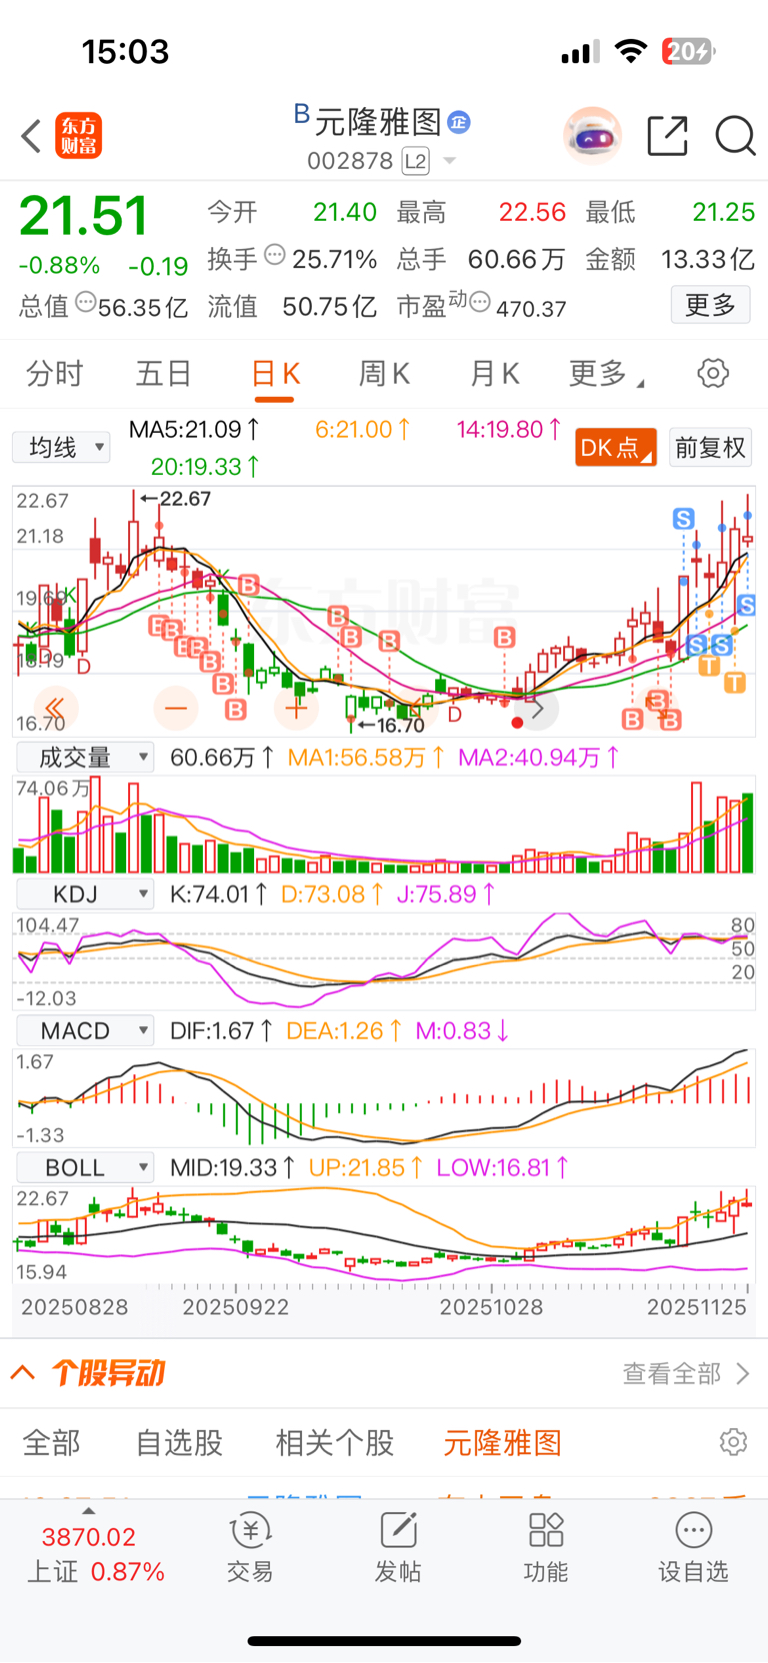Switch to the 月K tab
768x1663 pixels.
pyautogui.click(x=494, y=374)
